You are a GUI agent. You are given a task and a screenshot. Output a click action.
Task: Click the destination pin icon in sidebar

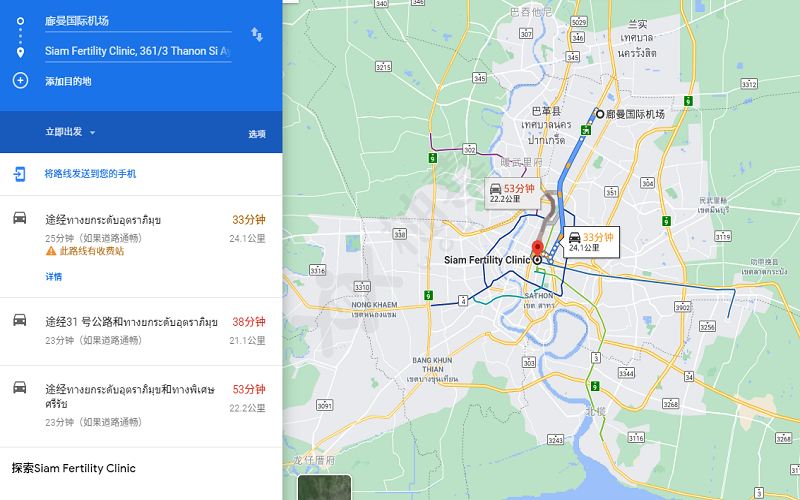point(20,52)
